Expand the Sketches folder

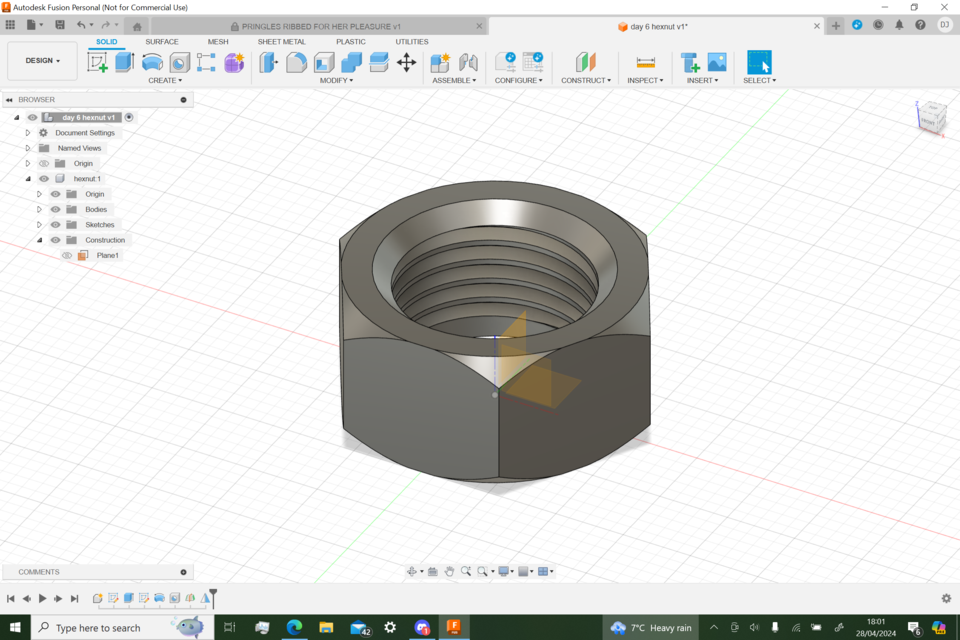39,225
